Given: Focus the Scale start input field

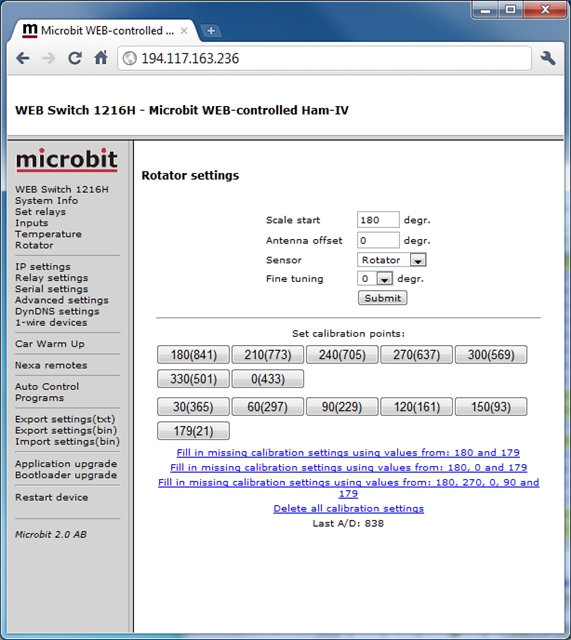Looking at the screenshot, I should click(378, 220).
